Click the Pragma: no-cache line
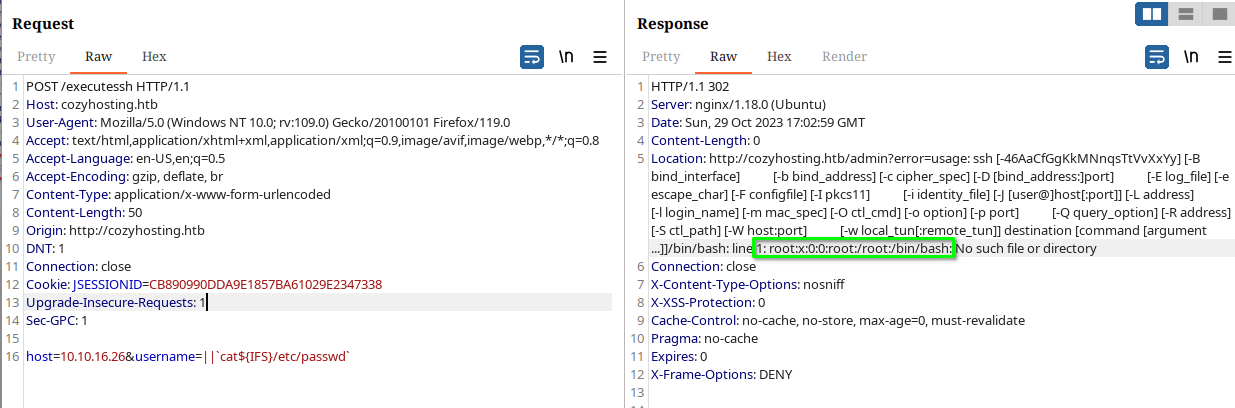Image resolution: width=1235 pixels, height=408 pixels. coord(702,339)
